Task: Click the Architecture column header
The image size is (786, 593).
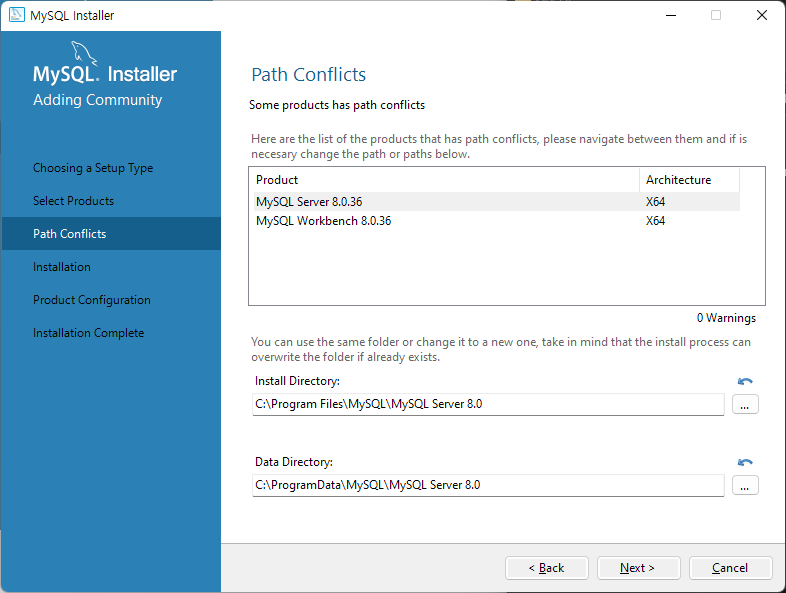Action: point(689,180)
